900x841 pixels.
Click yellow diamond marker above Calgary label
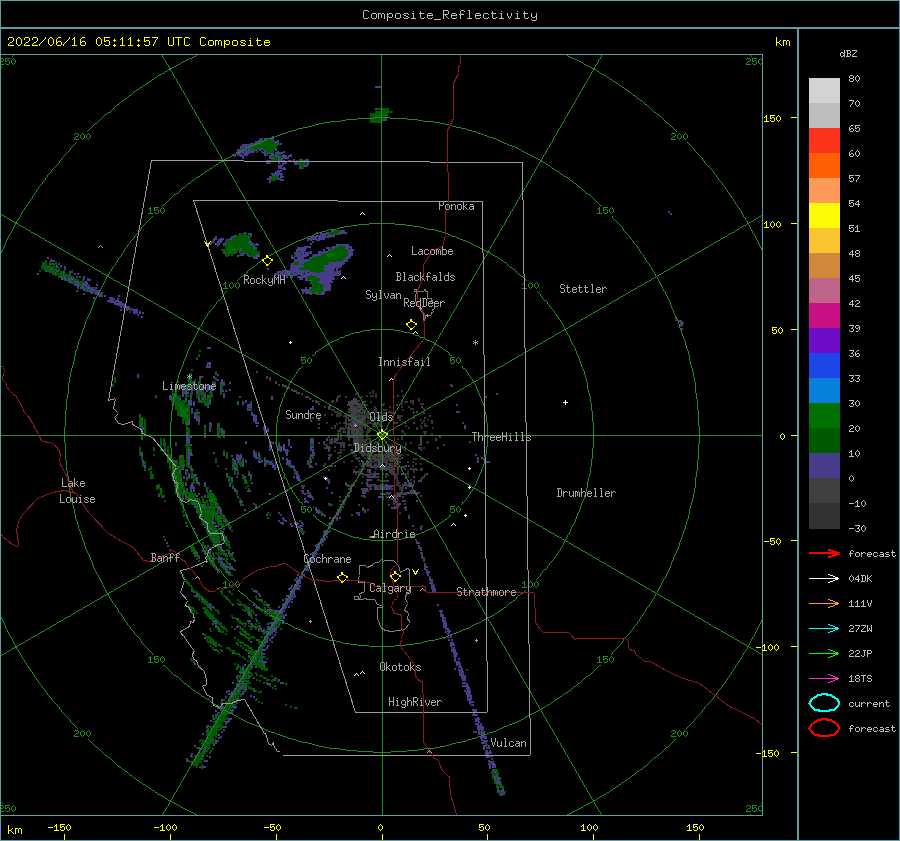coord(395,576)
